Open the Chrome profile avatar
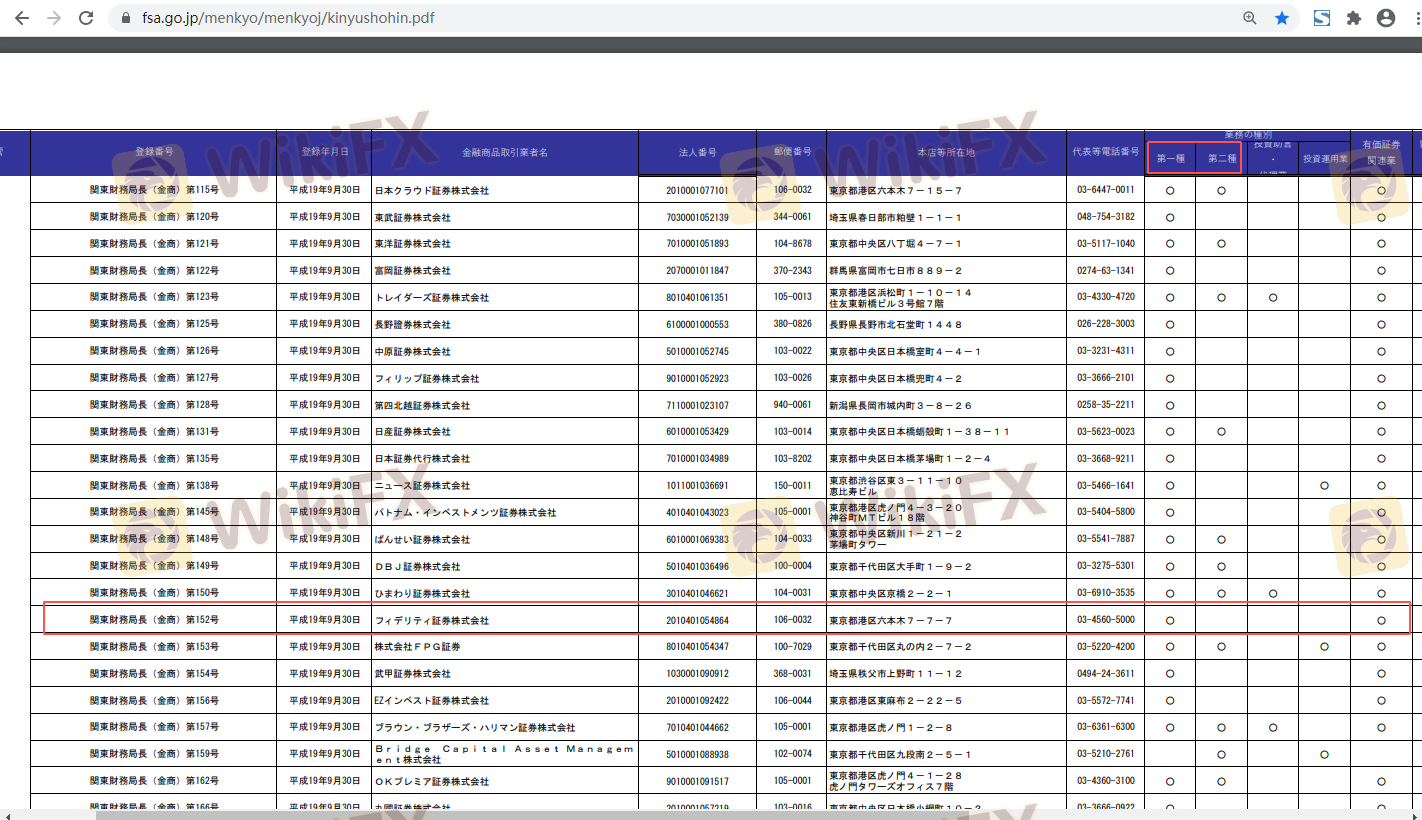Viewport: 1422px width, 820px height. [1386, 18]
